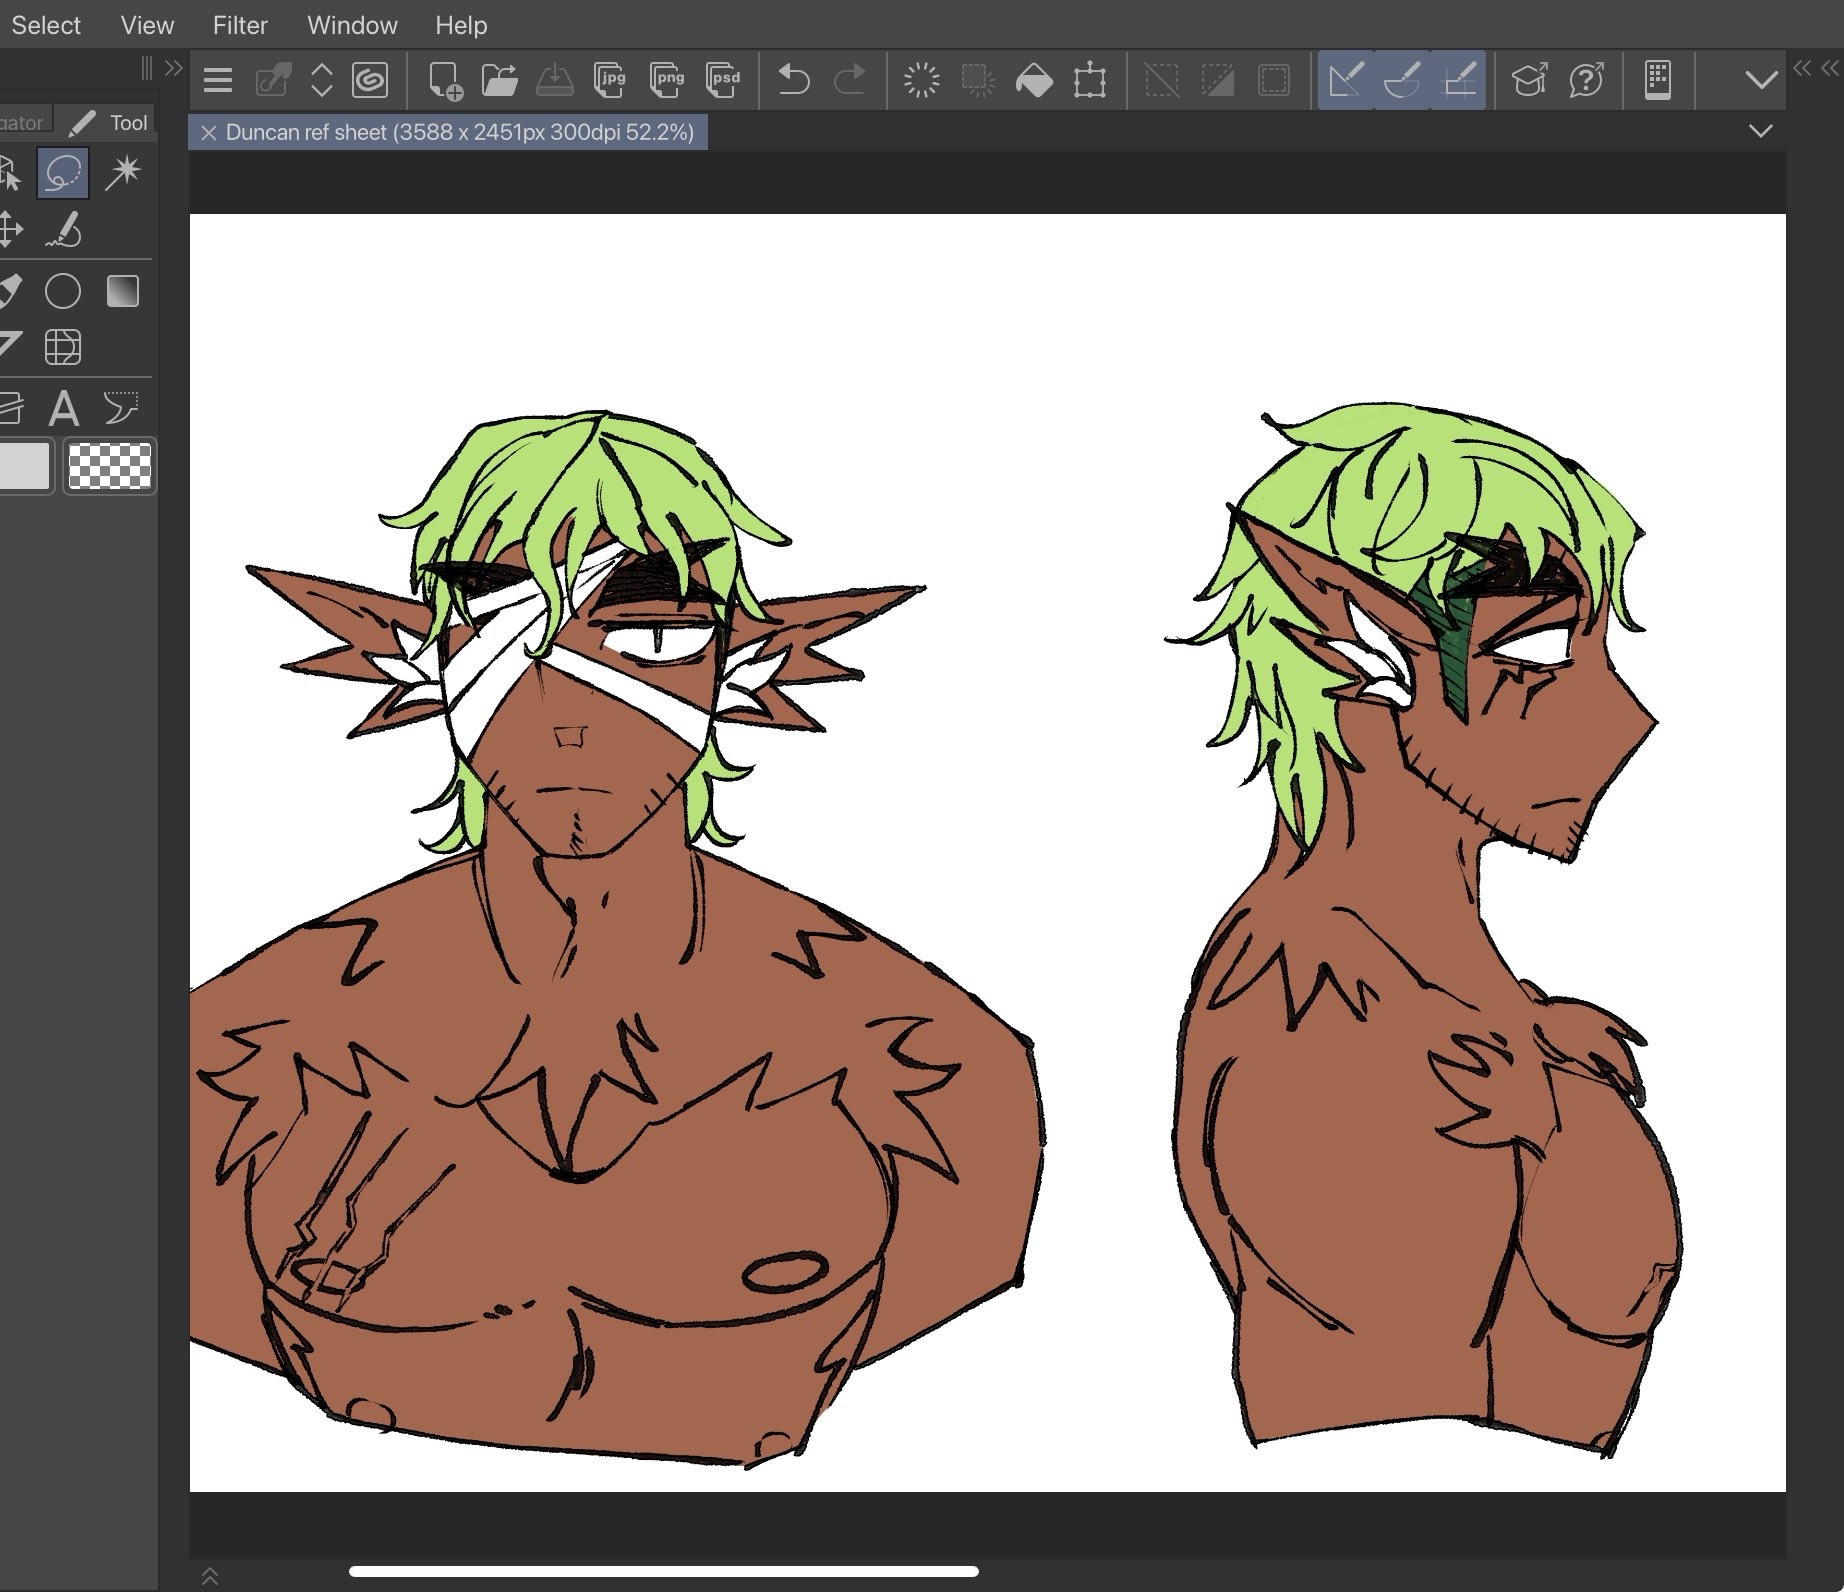The height and width of the screenshot is (1592, 1844).
Task: Click the Open file folder icon
Action: click(499, 80)
